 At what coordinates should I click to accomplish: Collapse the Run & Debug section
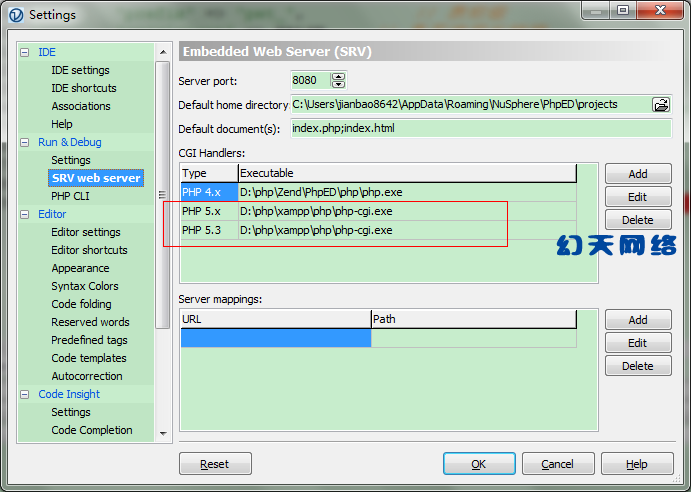25,142
